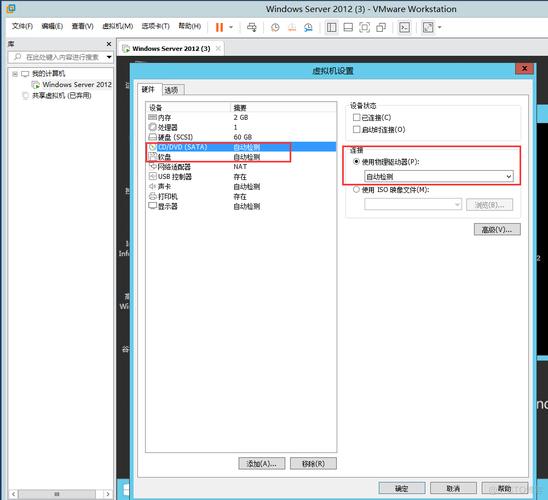Open the 自动检测 physical drive dropdown
The height and width of the screenshot is (500, 548).
[x=439, y=176]
